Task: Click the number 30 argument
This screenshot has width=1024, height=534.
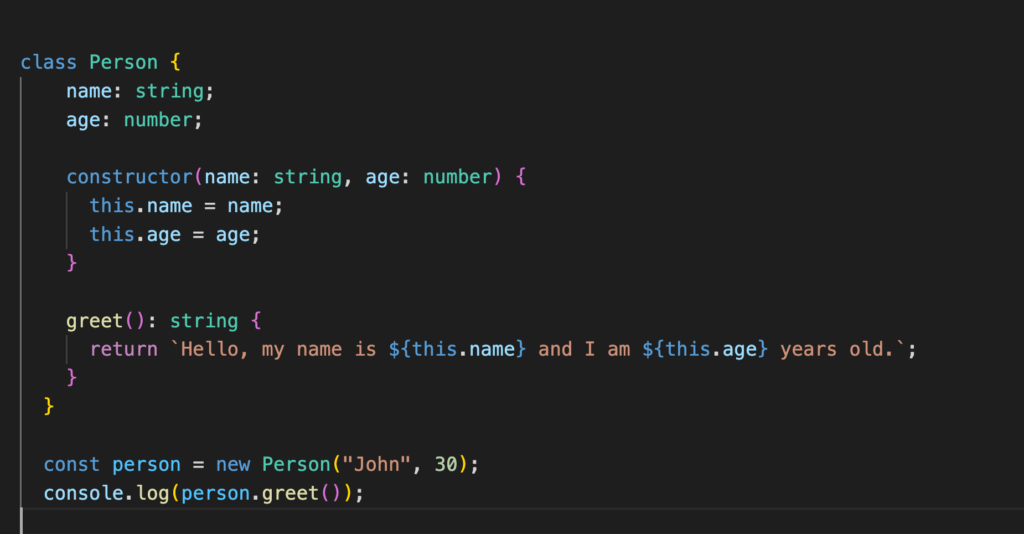Action: click(446, 465)
